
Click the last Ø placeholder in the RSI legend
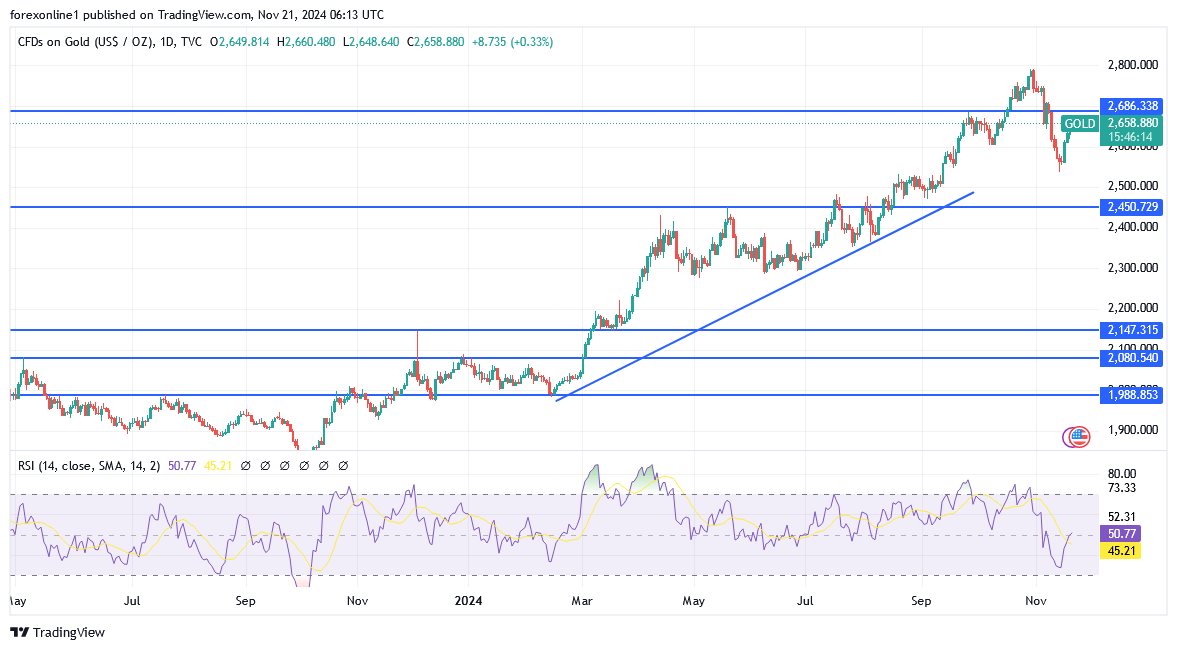tap(342, 465)
